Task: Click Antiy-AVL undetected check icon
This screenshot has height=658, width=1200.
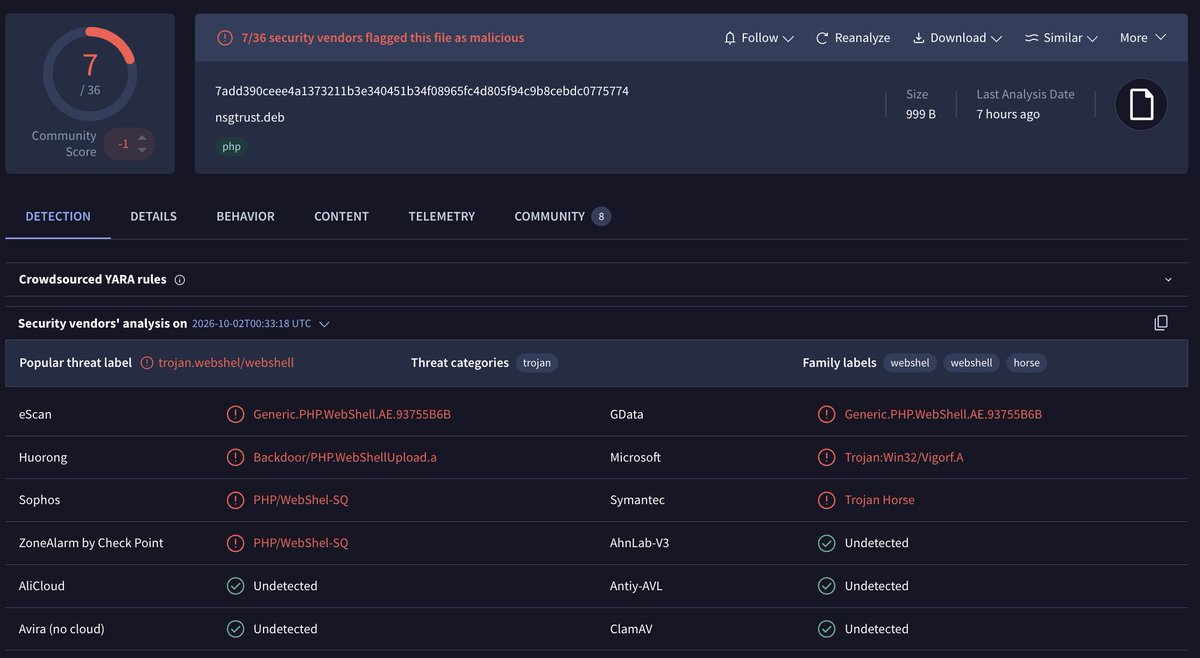Action: coord(827,586)
